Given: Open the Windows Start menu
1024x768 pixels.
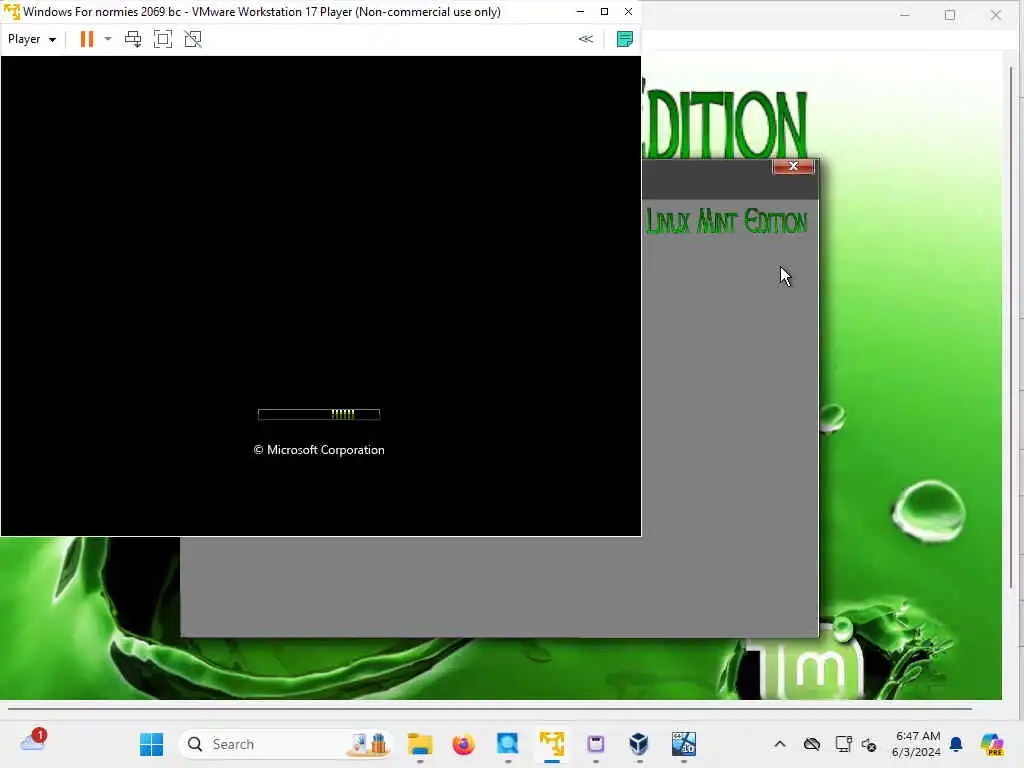Looking at the screenshot, I should [x=152, y=744].
